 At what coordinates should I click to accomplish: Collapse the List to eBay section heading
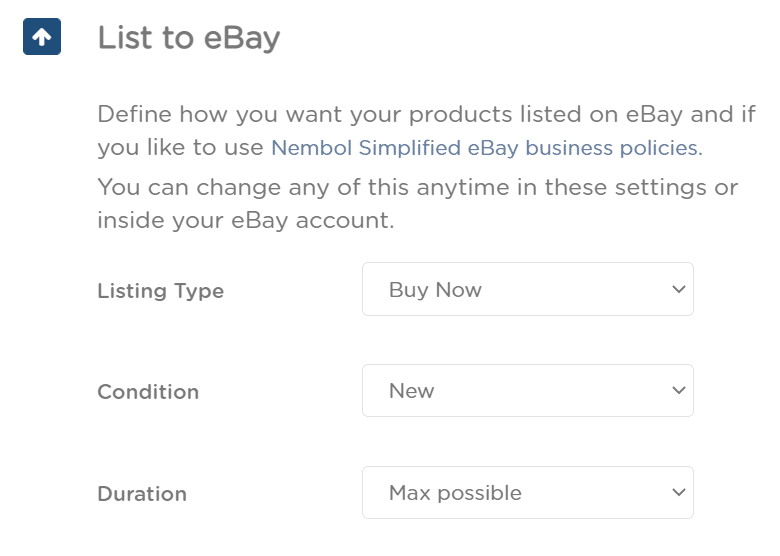coord(189,38)
